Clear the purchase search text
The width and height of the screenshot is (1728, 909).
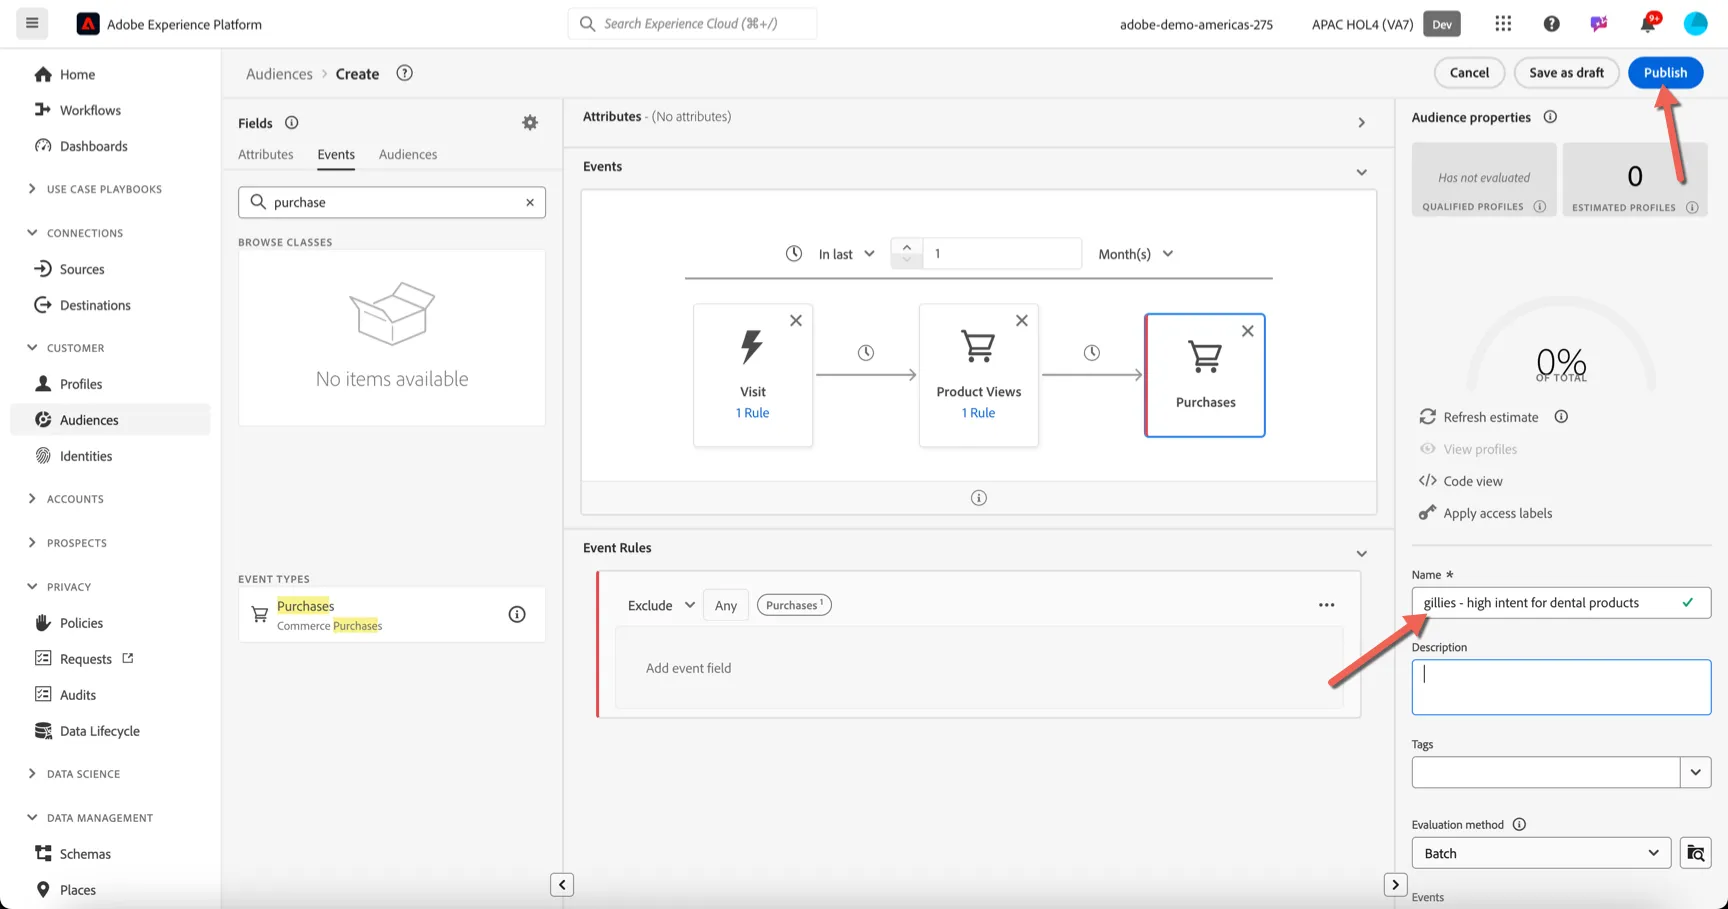coord(530,202)
